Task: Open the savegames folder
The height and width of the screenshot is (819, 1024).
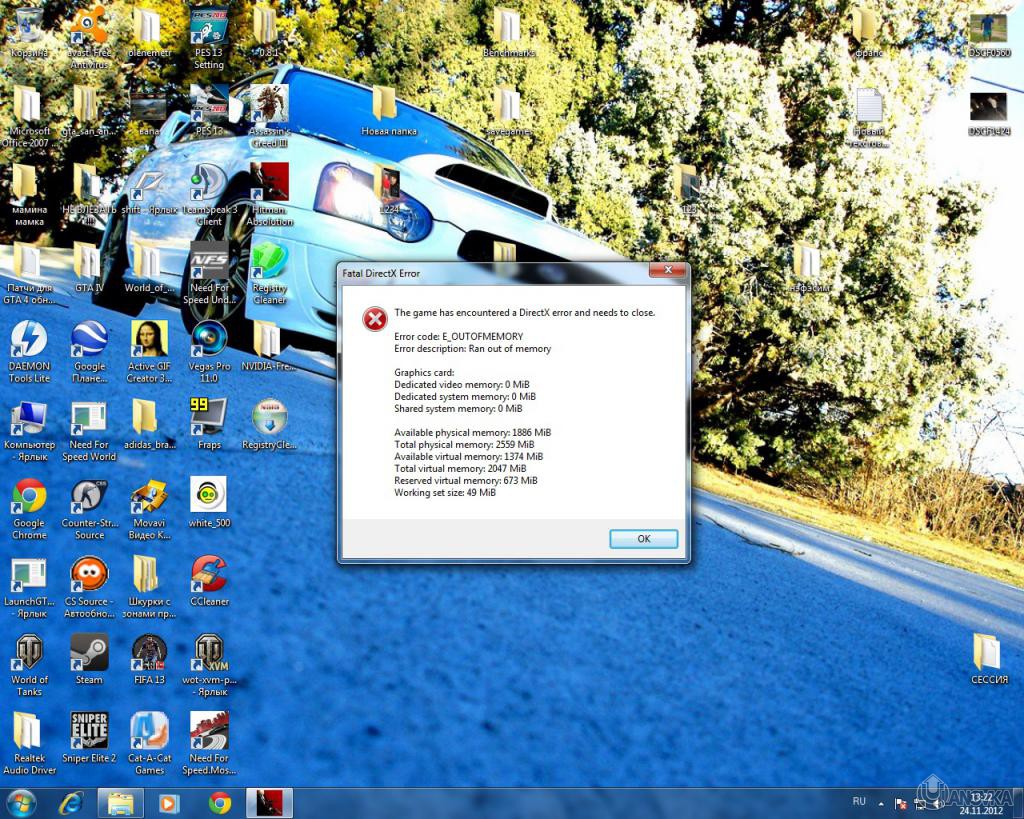Action: [x=508, y=111]
